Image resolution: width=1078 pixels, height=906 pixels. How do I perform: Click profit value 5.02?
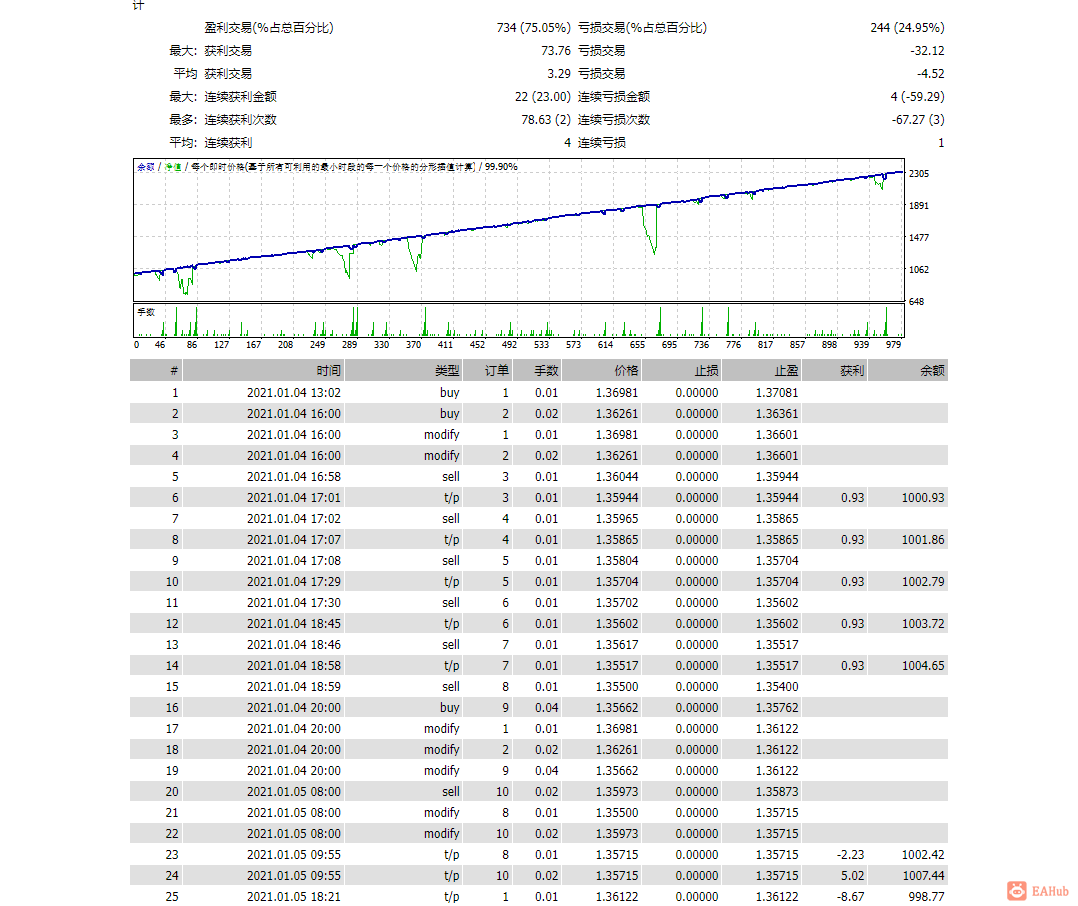click(852, 876)
